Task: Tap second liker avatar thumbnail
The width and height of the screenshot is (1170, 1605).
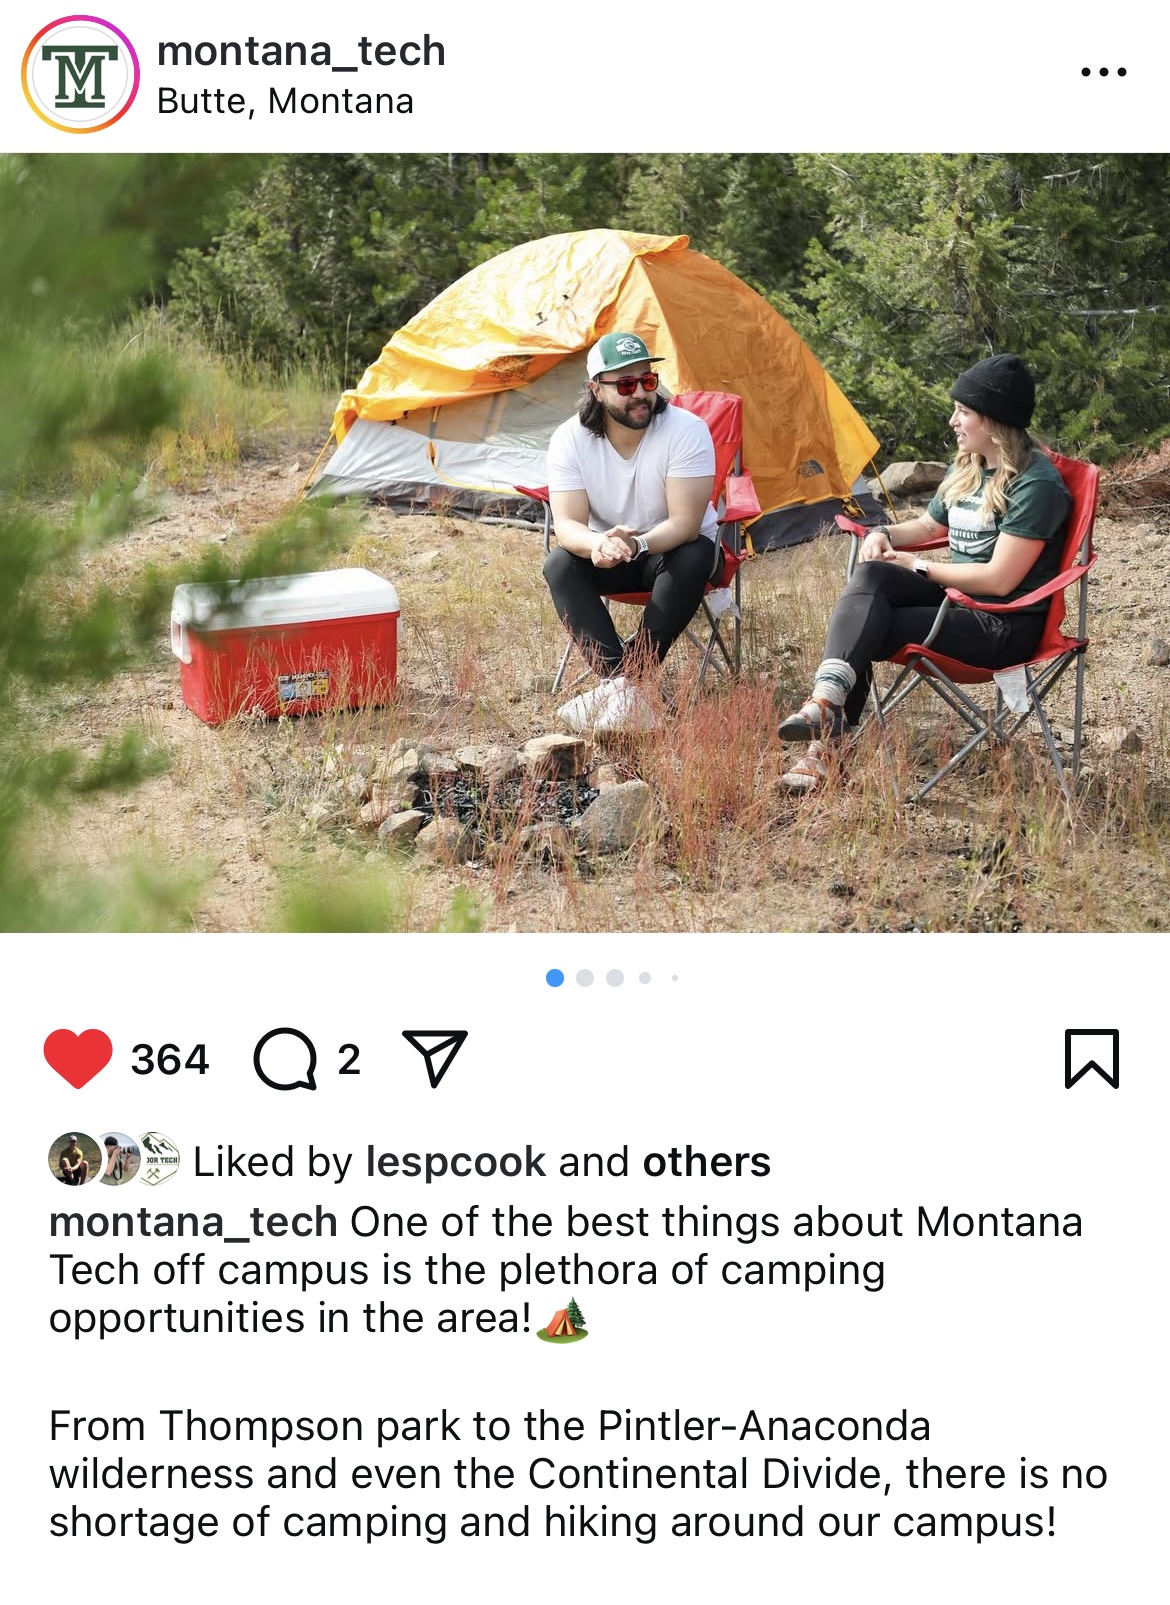Action: click(118, 1159)
